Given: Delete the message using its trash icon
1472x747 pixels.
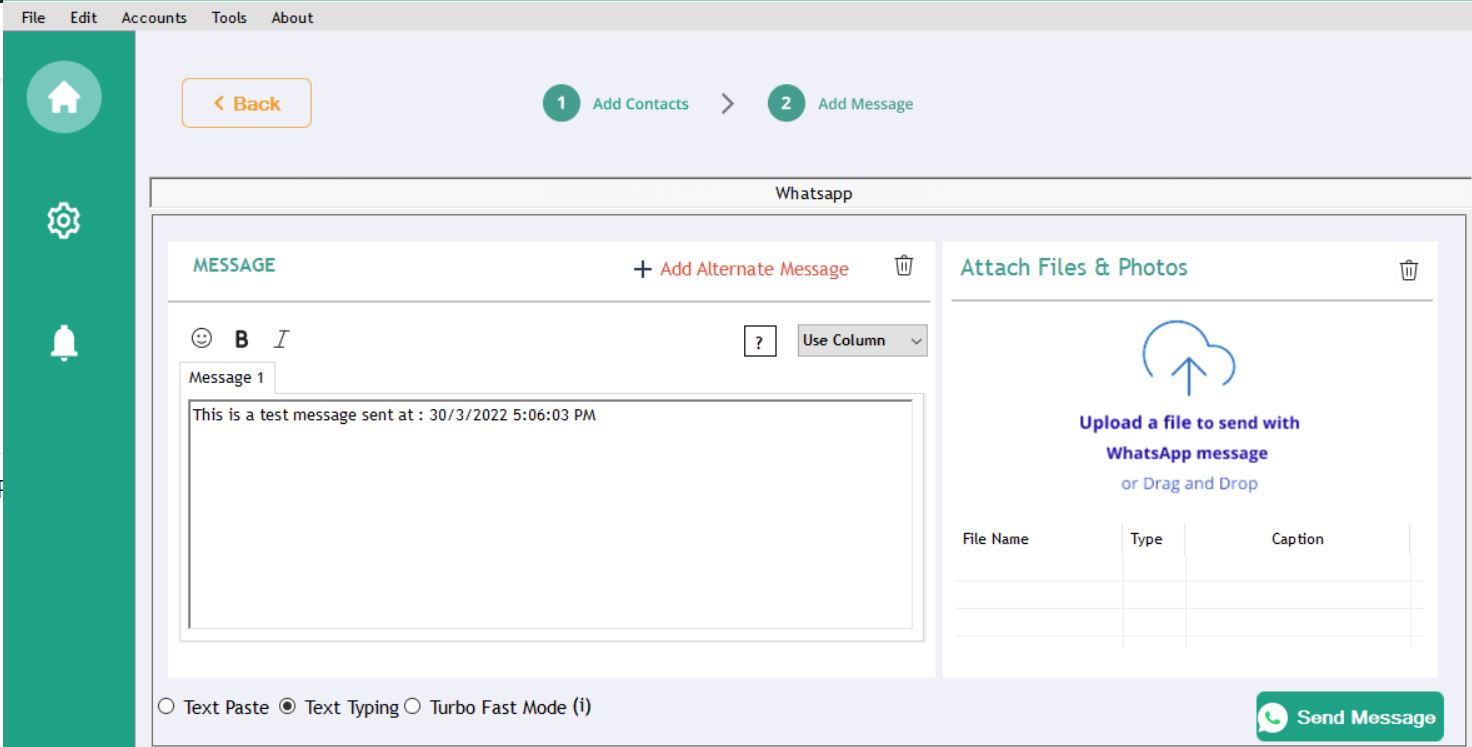Looking at the screenshot, I should (904, 266).
